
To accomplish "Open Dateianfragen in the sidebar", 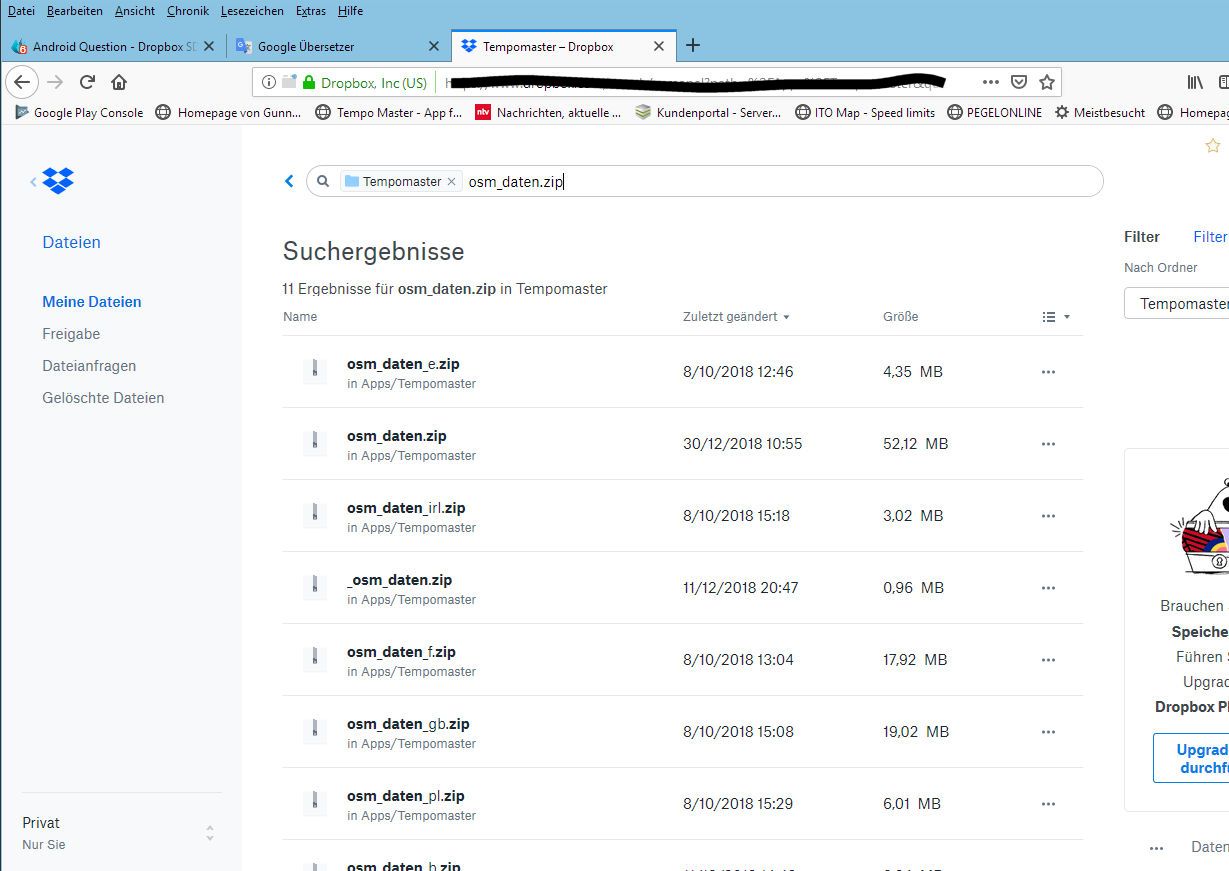I will point(89,366).
